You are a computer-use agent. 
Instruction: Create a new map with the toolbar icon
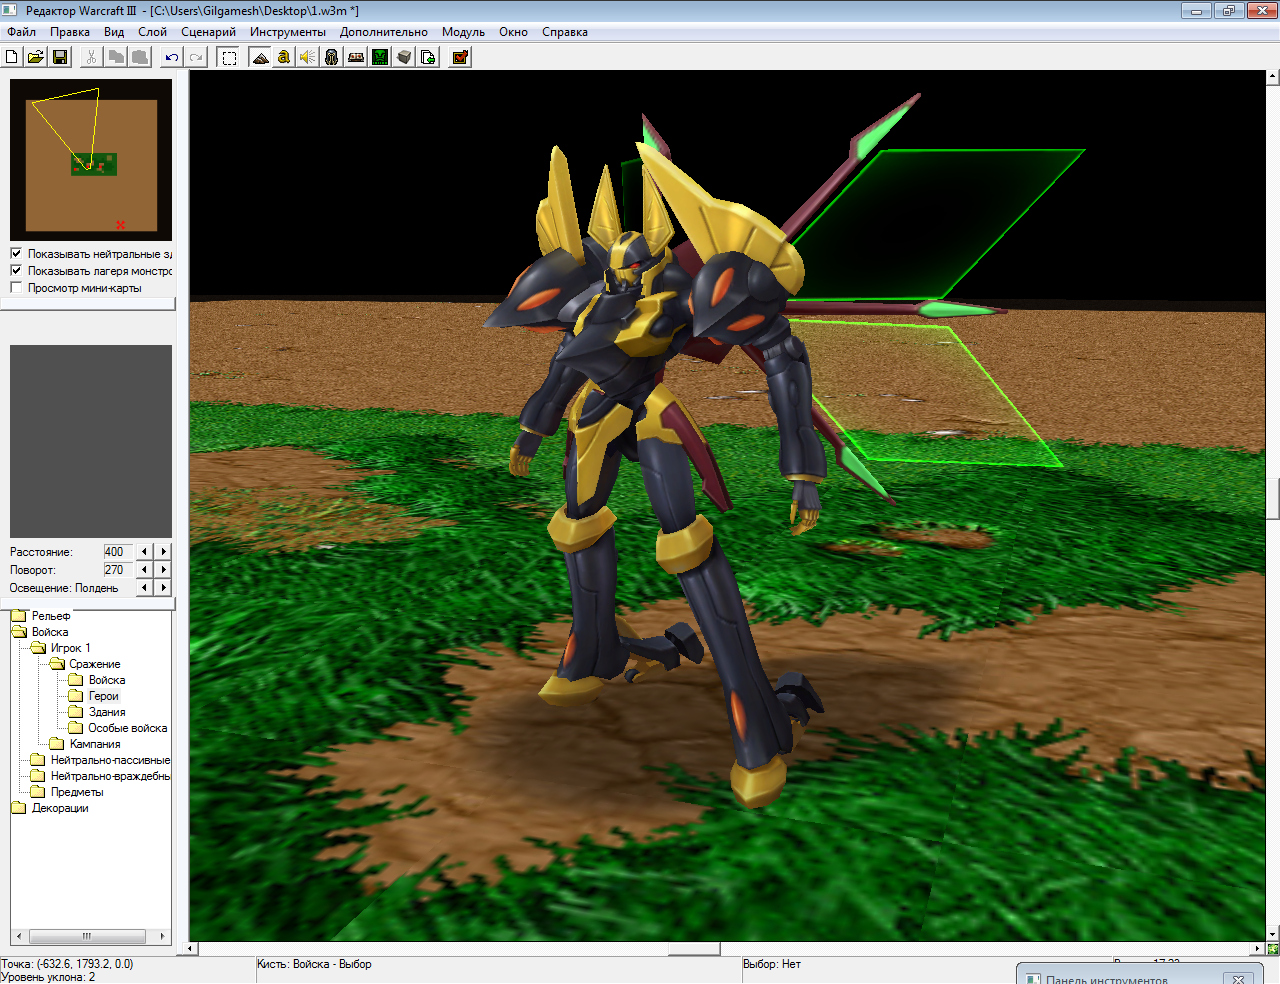point(12,57)
